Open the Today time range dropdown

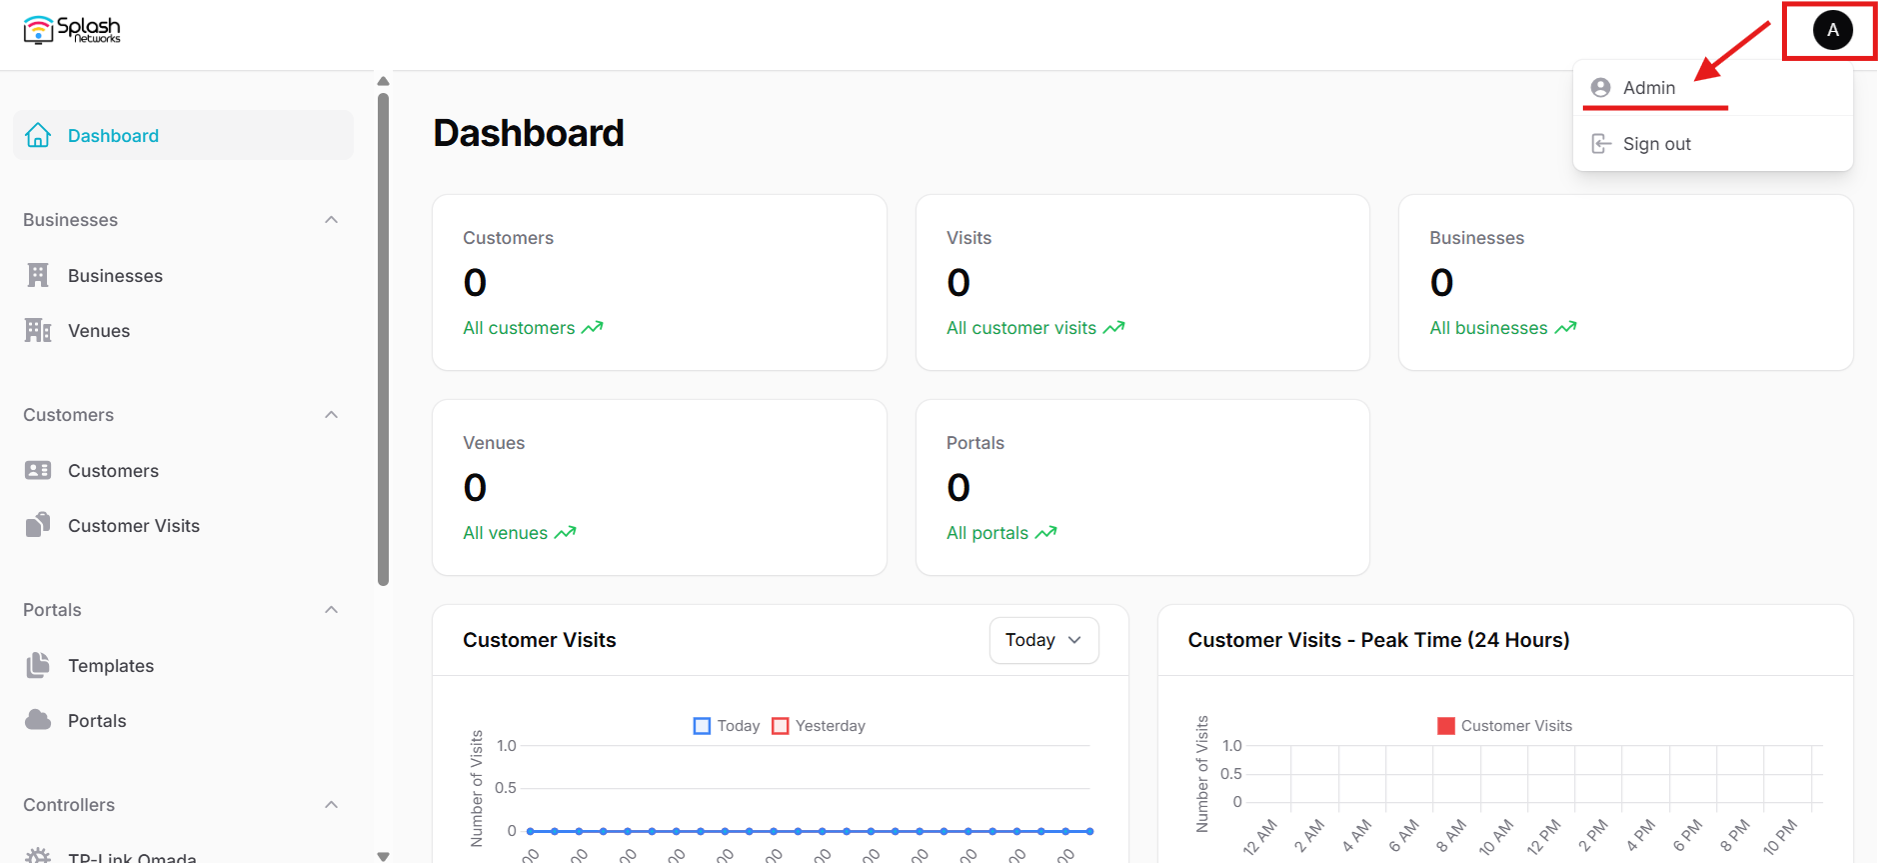pos(1043,640)
